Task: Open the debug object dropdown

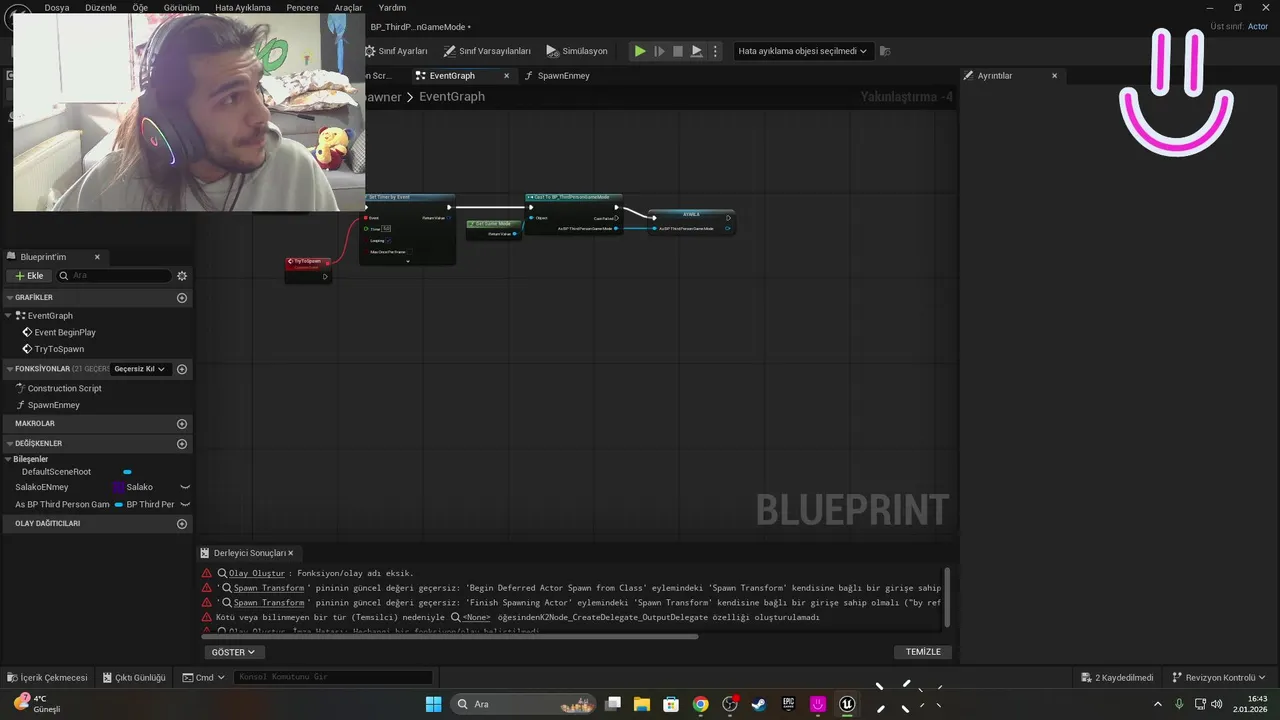Action: pyautogui.click(x=803, y=51)
